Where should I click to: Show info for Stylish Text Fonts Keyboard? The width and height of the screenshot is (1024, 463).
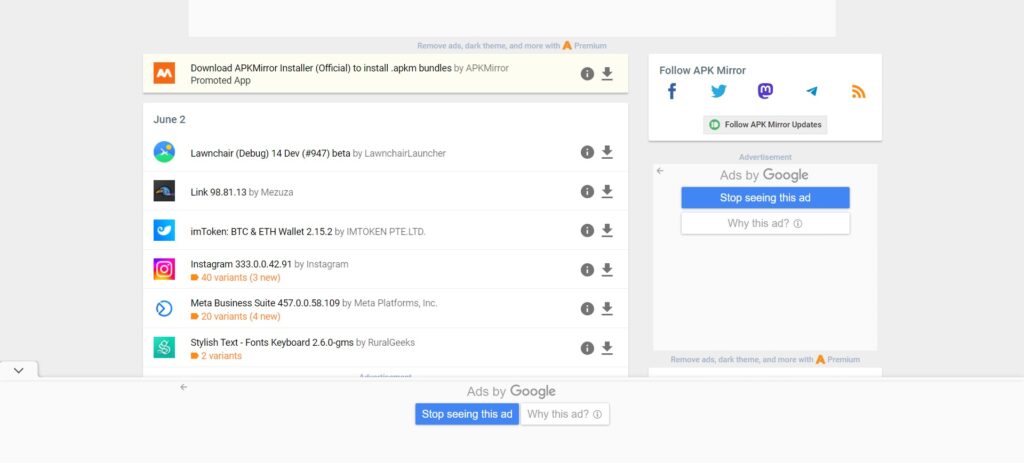587,348
